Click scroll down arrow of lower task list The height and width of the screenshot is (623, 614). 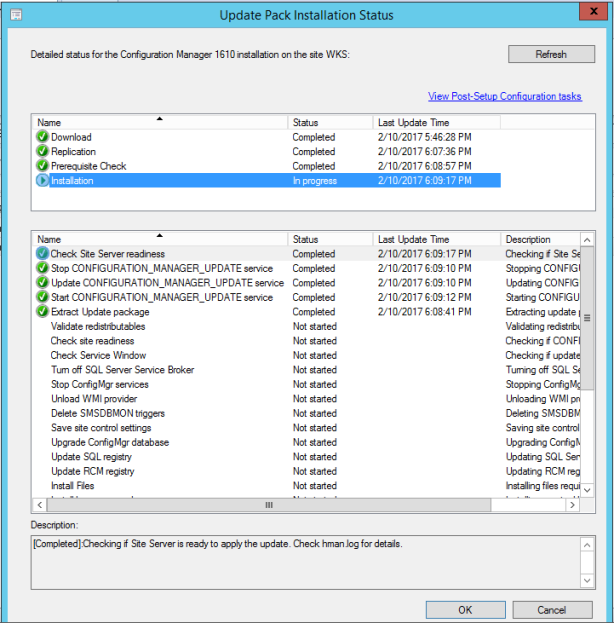coord(587,490)
